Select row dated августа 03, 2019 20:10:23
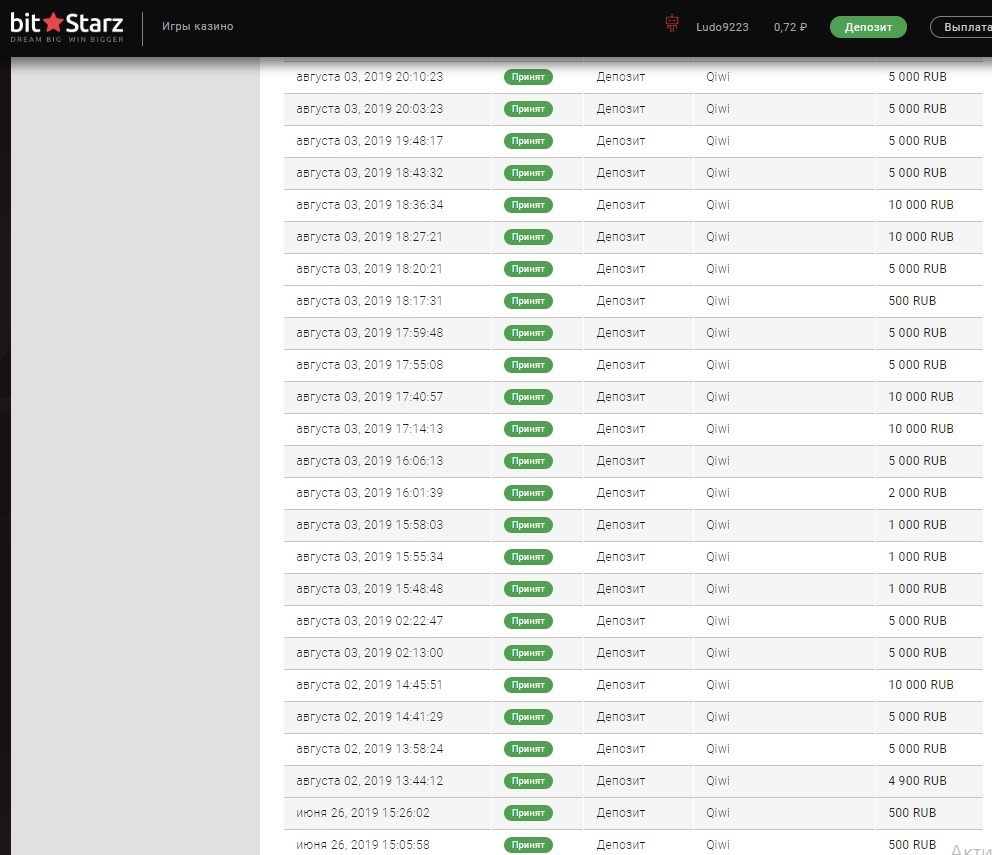992x855 pixels. (369, 77)
